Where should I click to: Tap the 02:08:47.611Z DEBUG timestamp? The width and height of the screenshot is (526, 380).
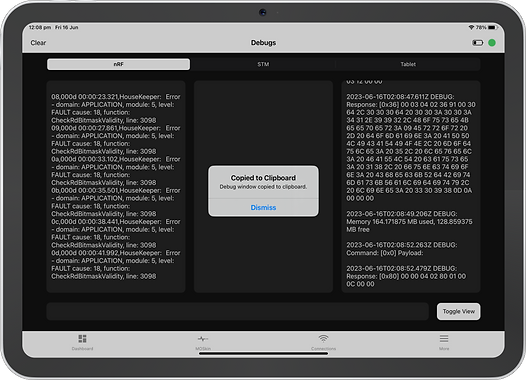click(400, 97)
